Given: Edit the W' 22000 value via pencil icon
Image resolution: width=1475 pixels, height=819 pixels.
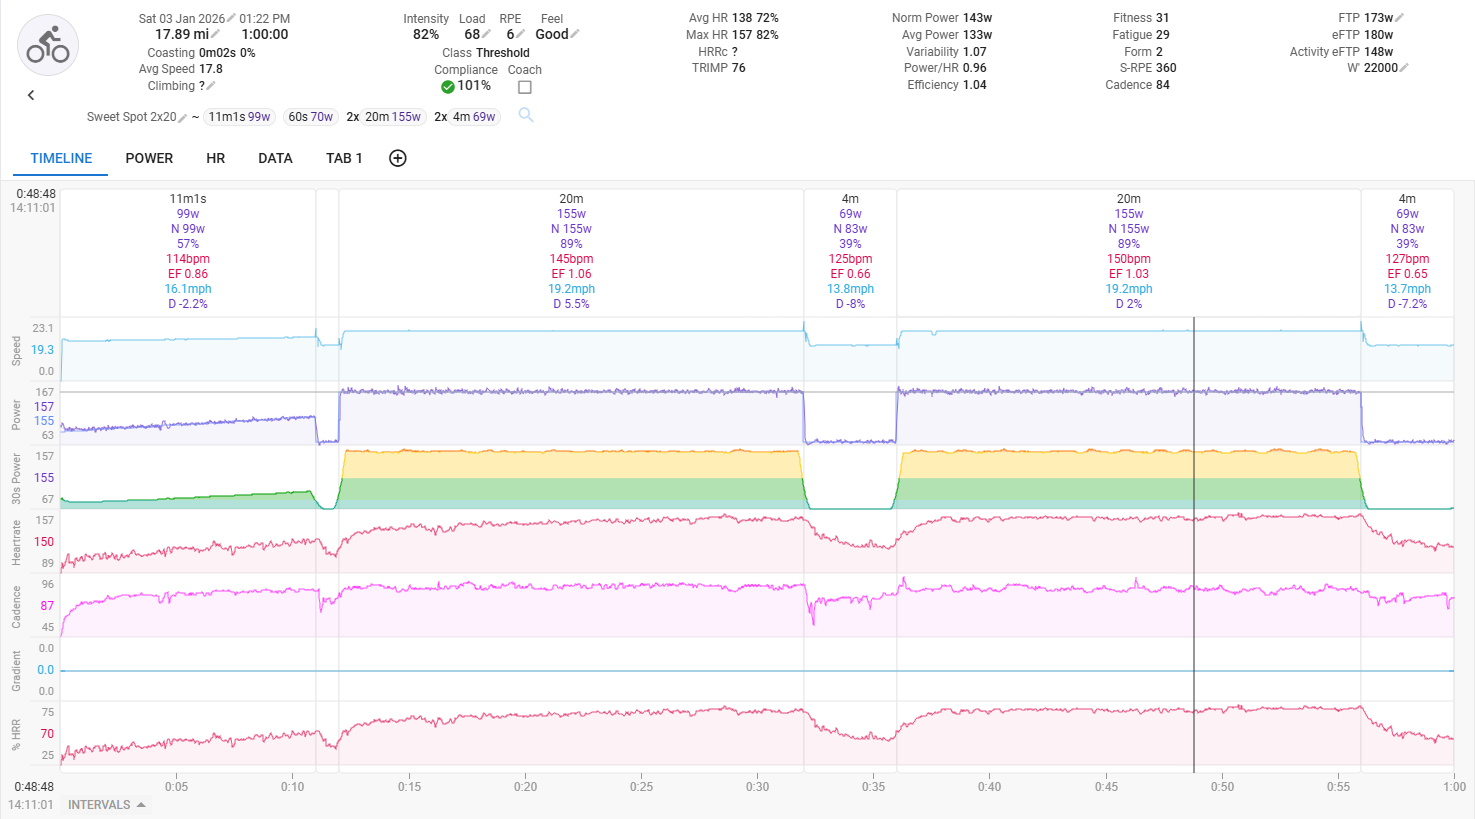Looking at the screenshot, I should [1404, 68].
